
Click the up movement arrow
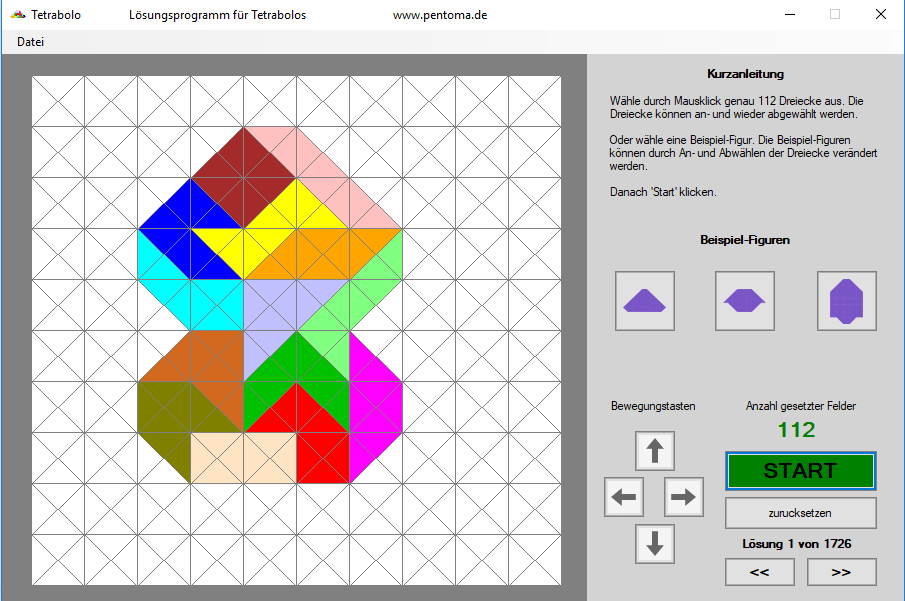point(654,450)
